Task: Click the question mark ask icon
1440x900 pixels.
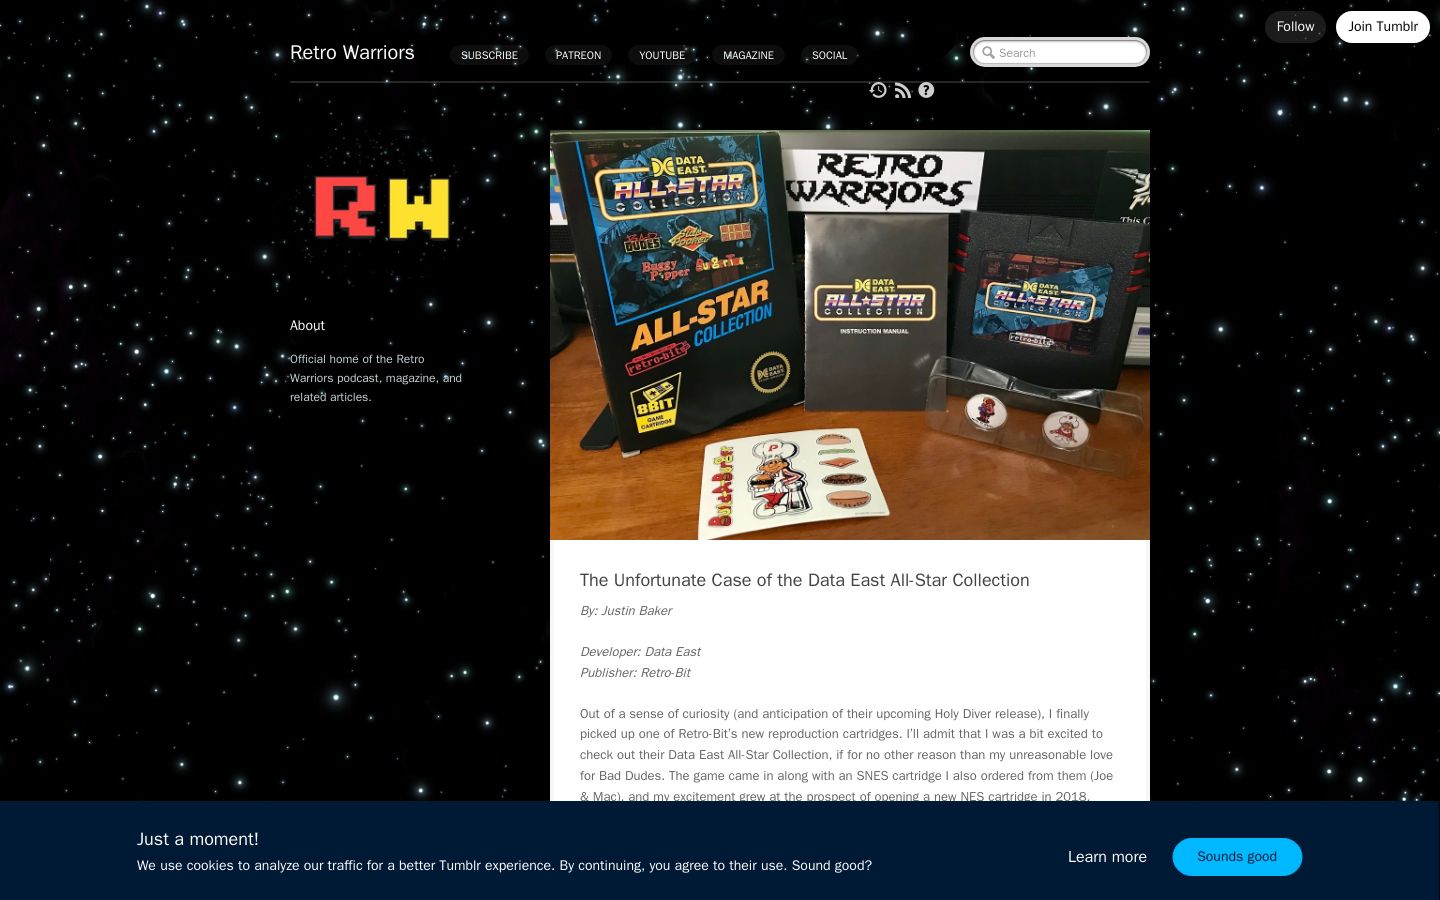Action: [926, 90]
